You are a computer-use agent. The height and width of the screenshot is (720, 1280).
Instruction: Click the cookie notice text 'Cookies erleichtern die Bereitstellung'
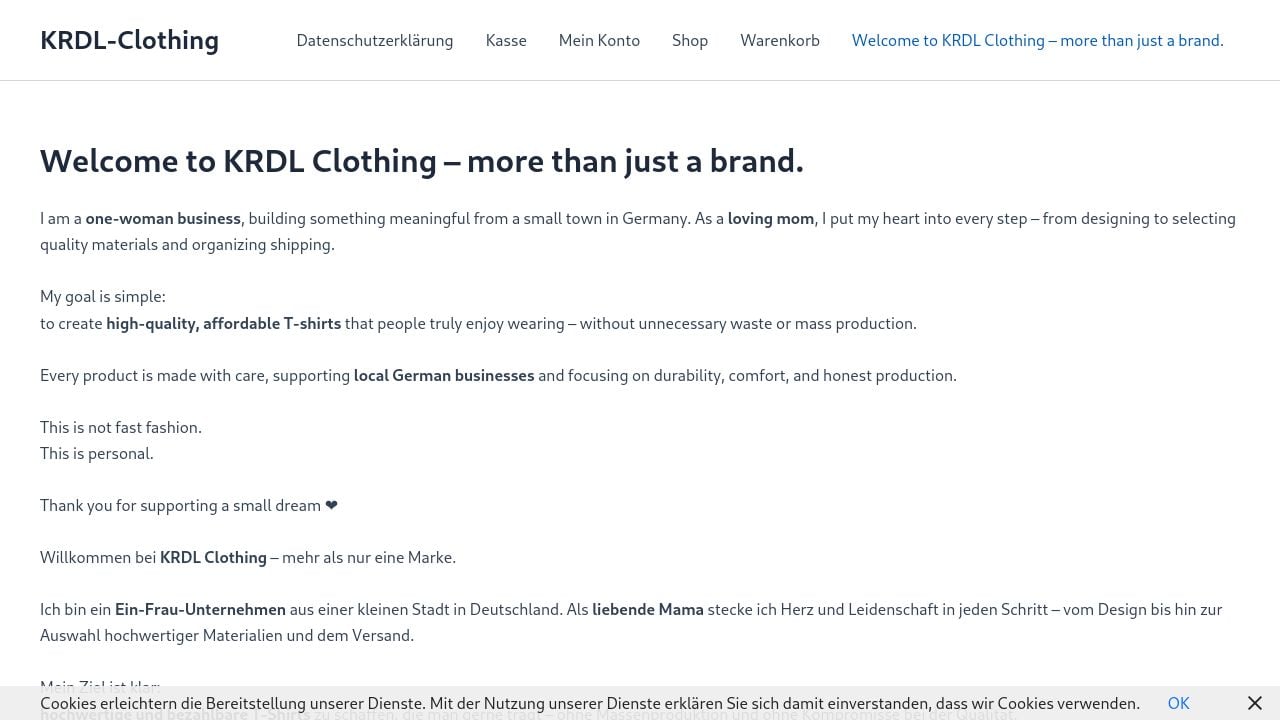tap(590, 703)
